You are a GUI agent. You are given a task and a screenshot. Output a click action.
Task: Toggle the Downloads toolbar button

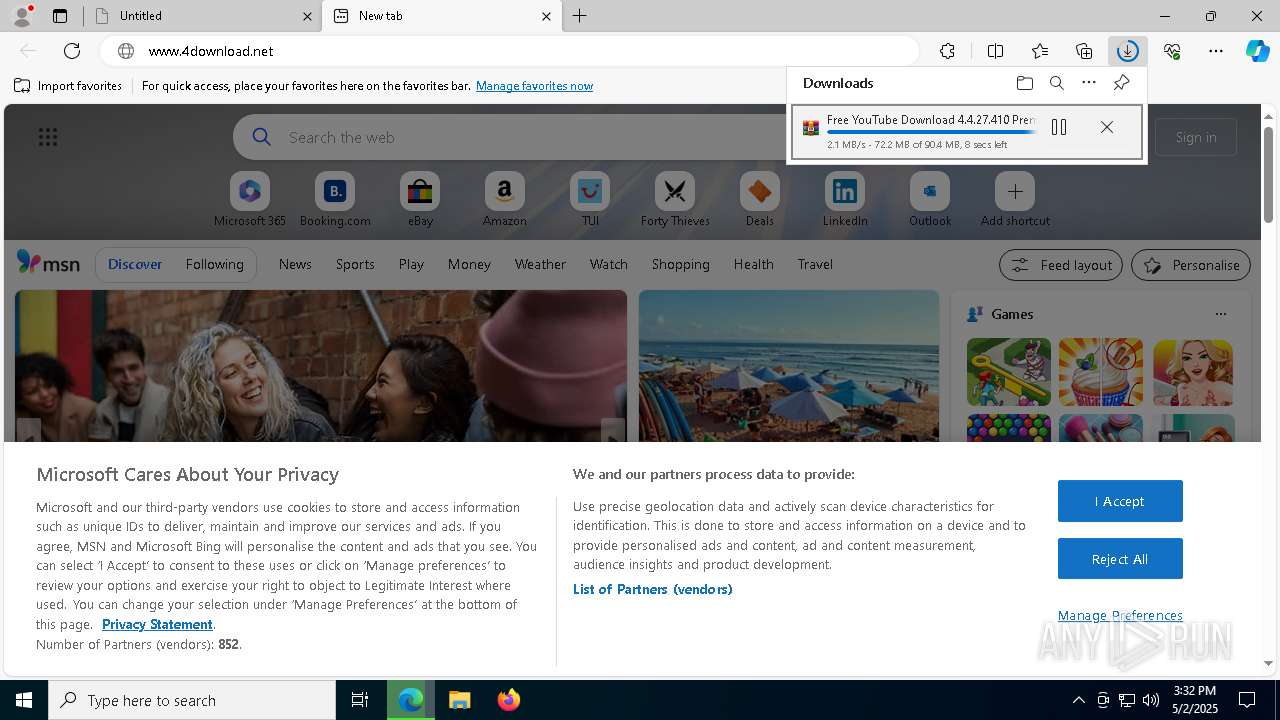(x=1127, y=51)
